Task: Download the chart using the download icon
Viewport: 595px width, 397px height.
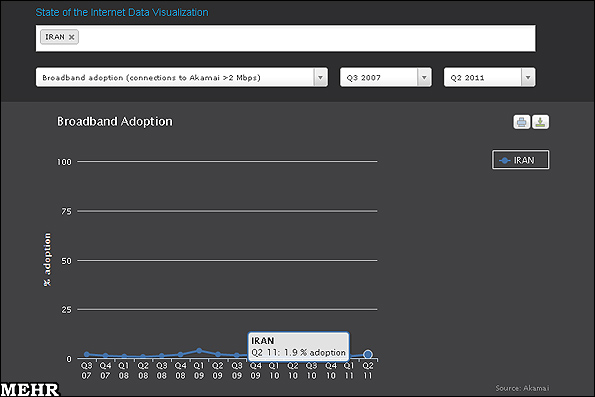Action: click(x=540, y=122)
